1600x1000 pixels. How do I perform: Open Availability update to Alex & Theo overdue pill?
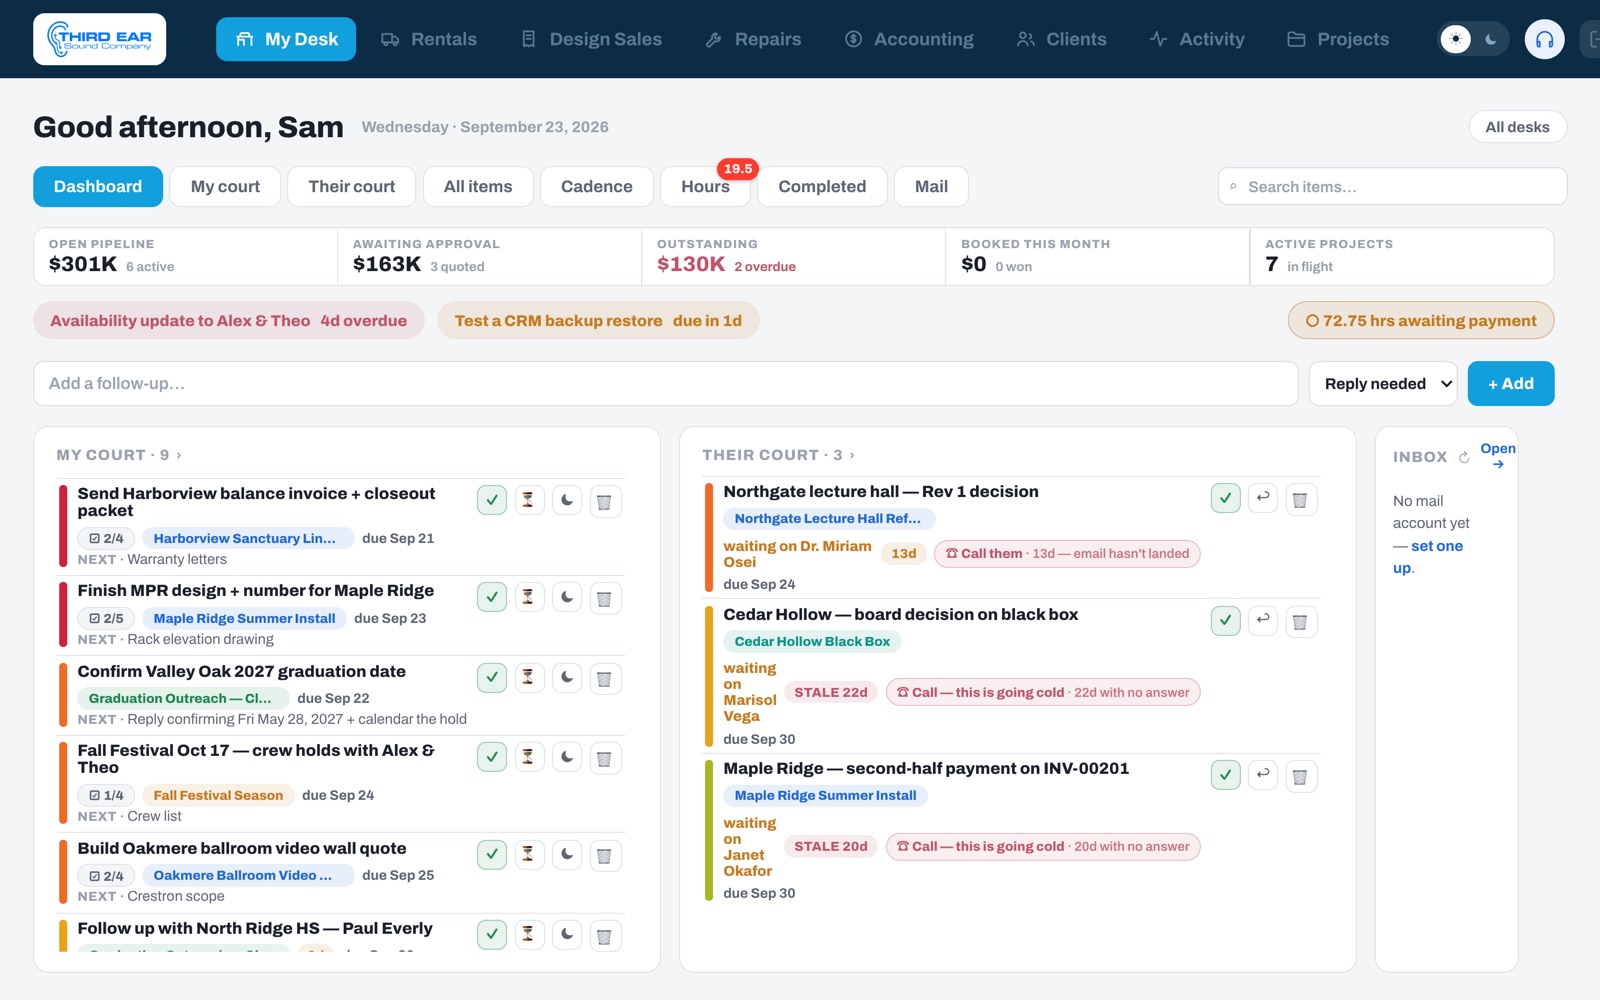click(229, 321)
